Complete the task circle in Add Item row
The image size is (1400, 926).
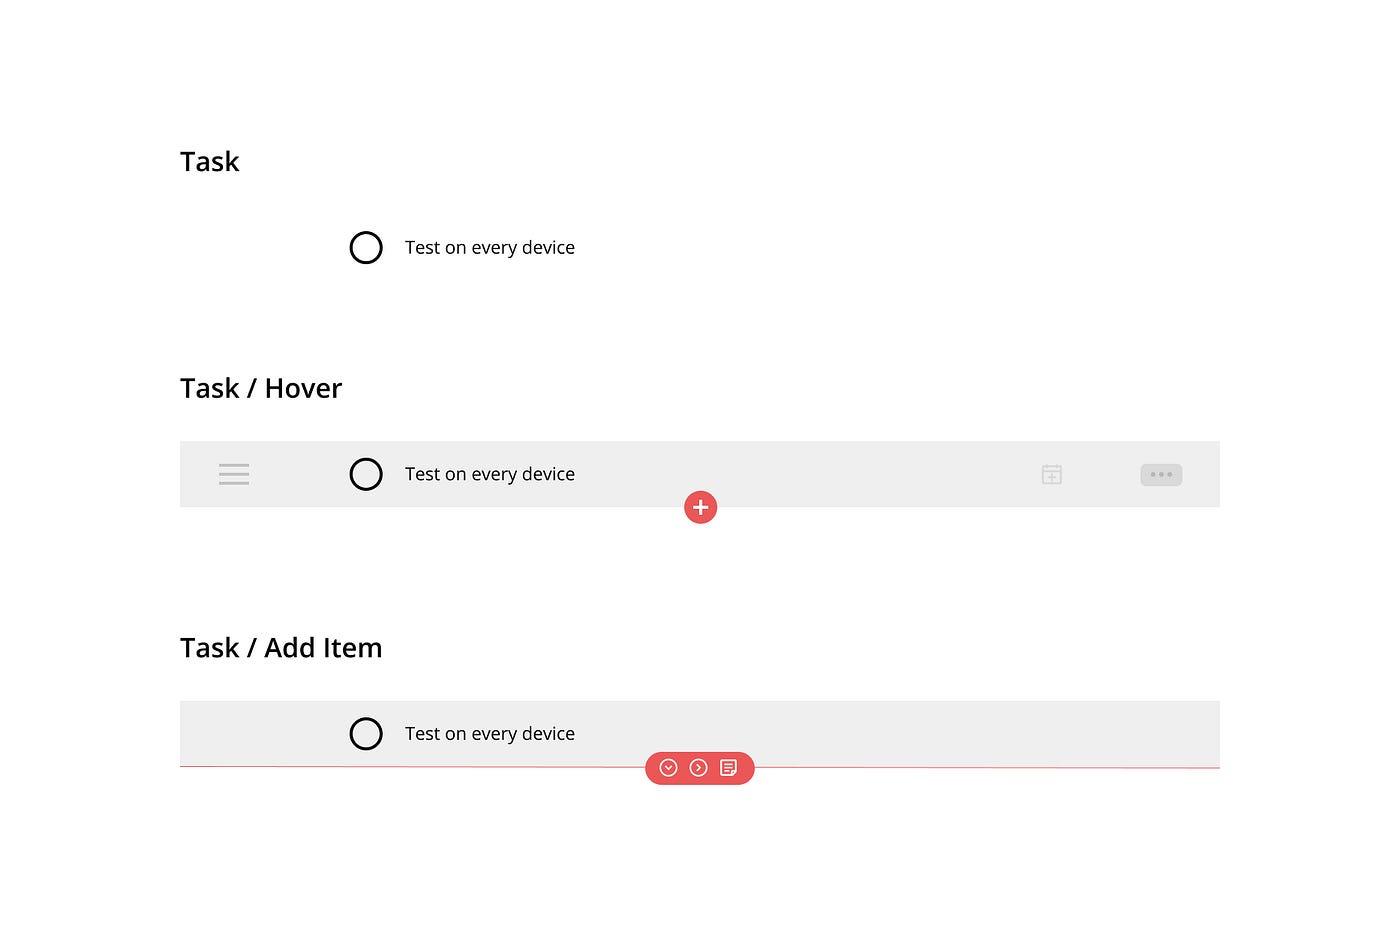point(366,733)
